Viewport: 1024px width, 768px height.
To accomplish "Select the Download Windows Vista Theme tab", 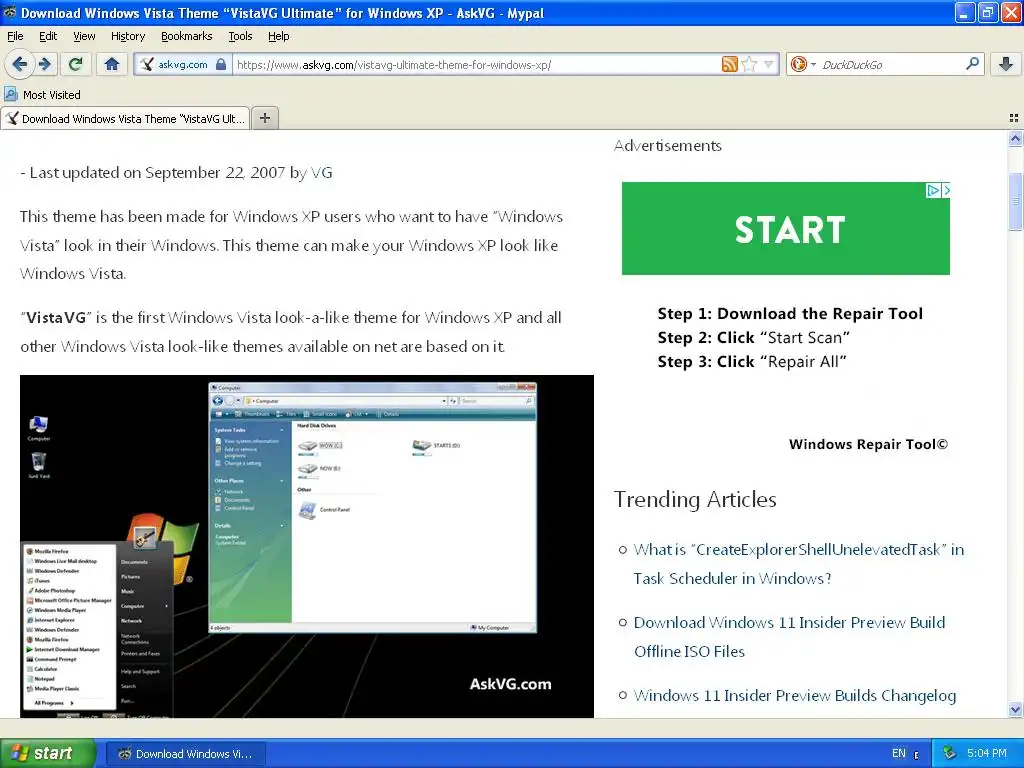I will [125, 118].
